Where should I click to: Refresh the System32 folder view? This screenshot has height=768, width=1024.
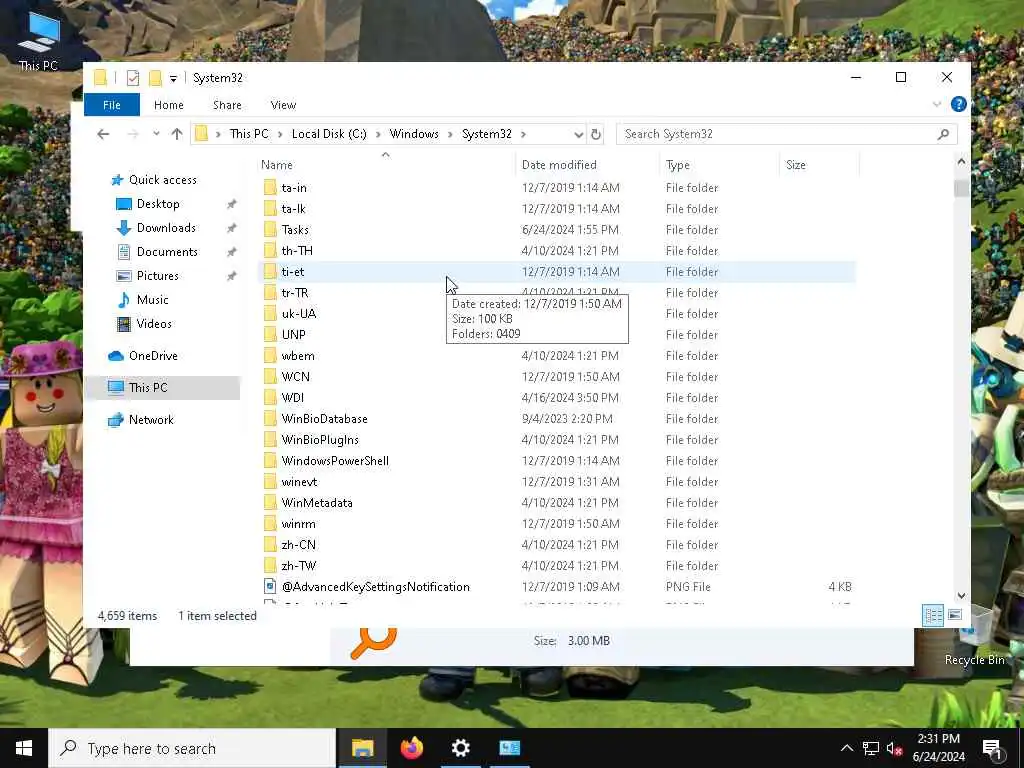[x=596, y=135]
